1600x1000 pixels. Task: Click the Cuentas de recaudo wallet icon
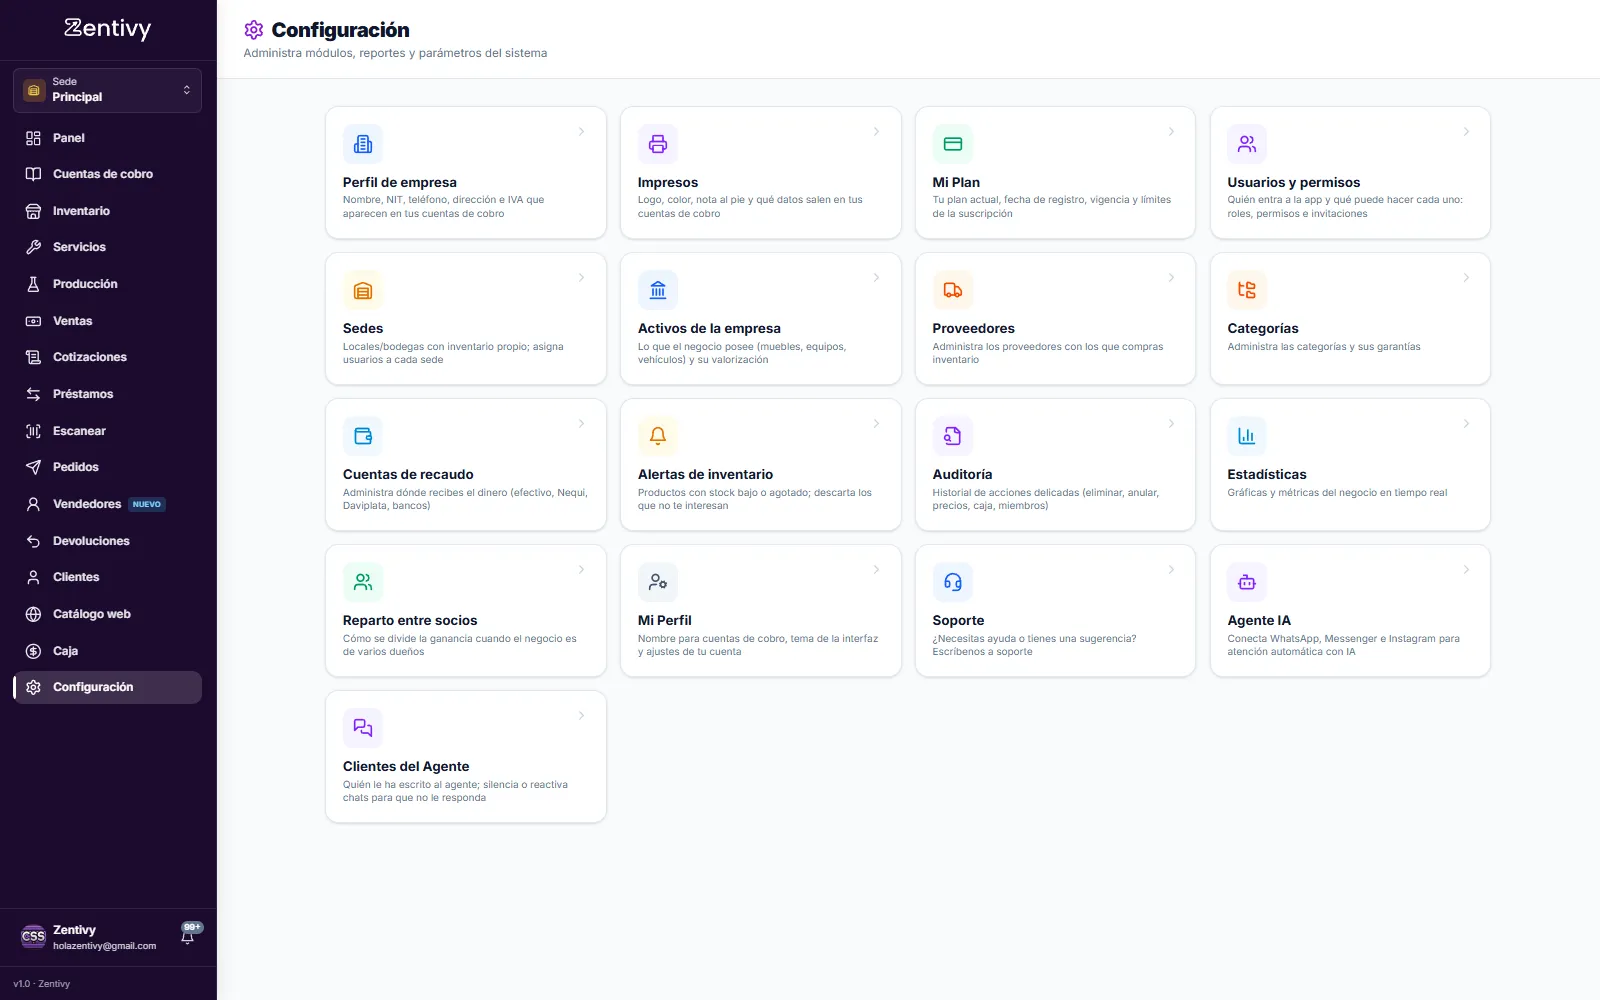[363, 436]
